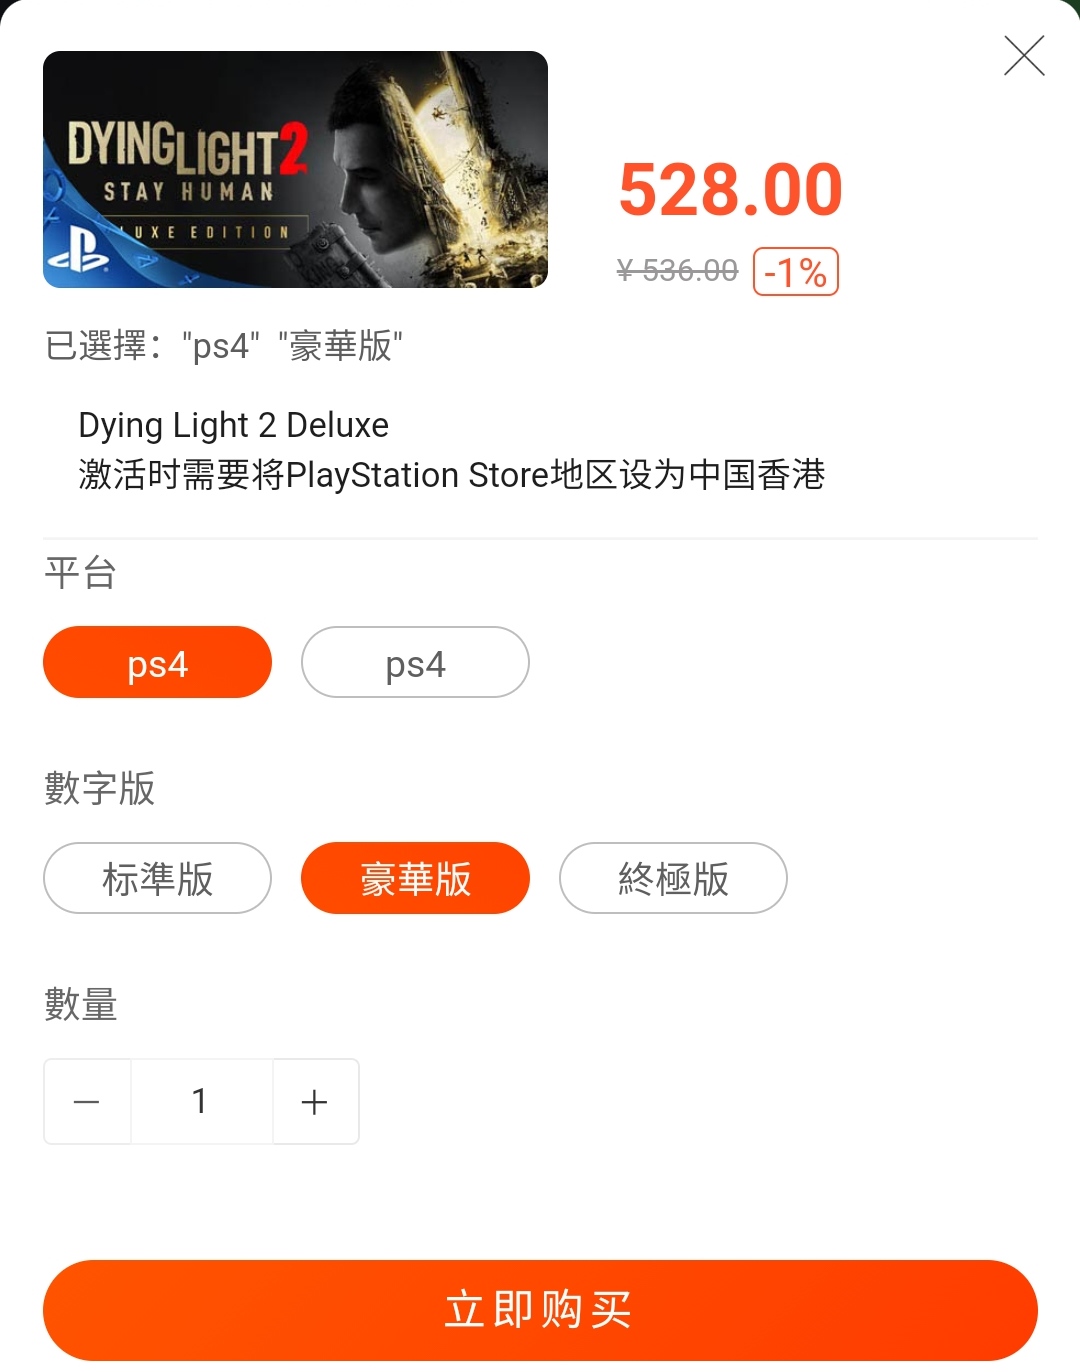1080x1372 pixels.
Task: Tap the PlayStation Store region activation note
Action: pos(452,474)
